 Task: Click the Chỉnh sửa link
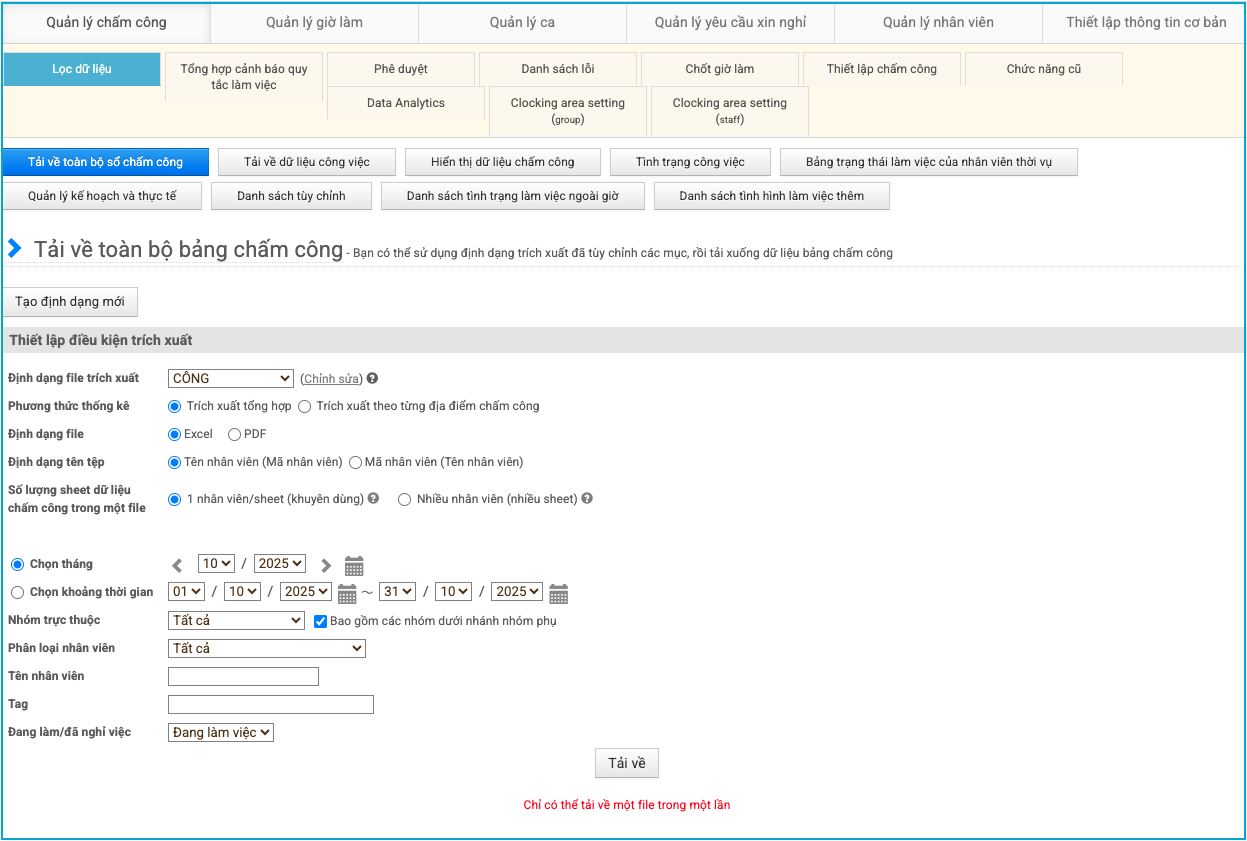coord(331,379)
